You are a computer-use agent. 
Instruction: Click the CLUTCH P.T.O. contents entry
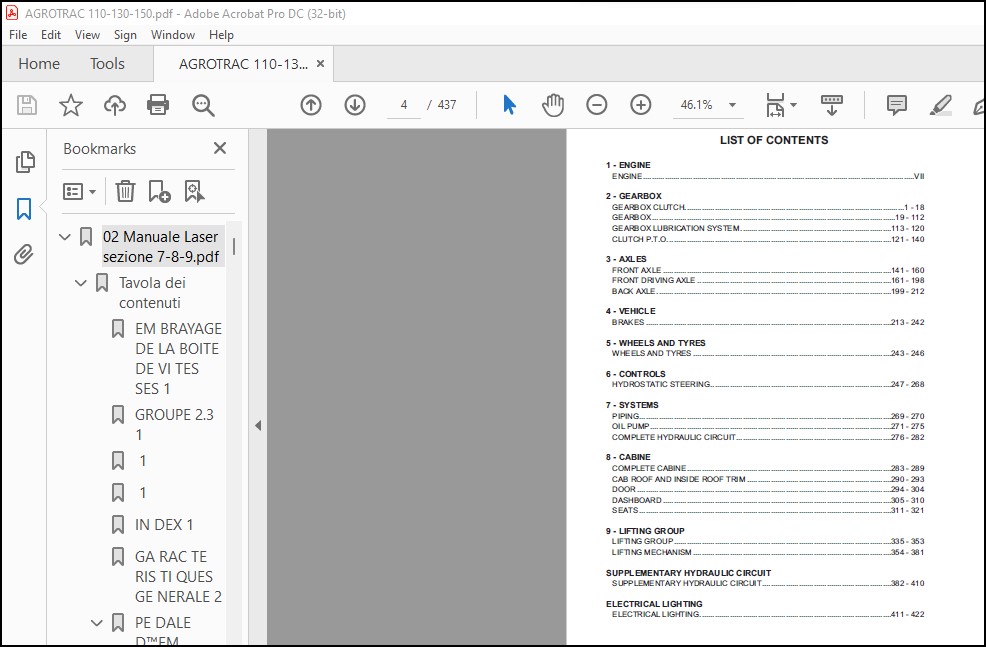[768, 239]
